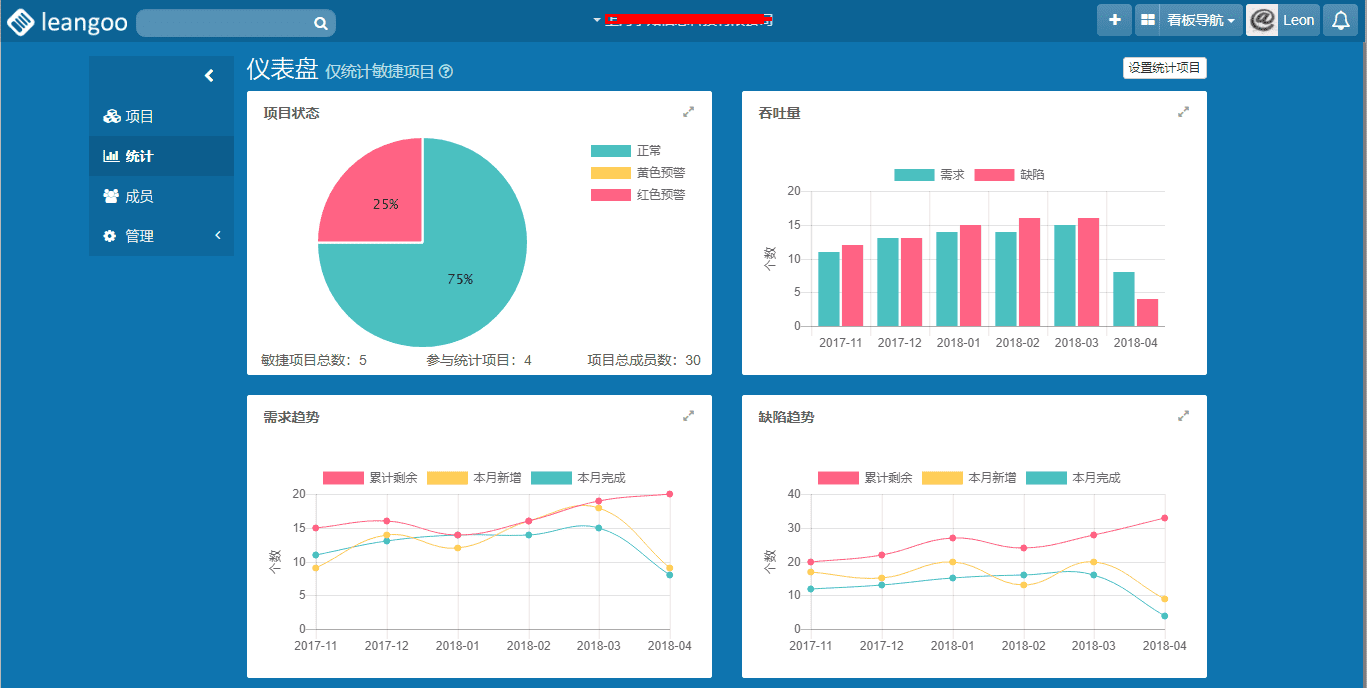The width and height of the screenshot is (1367, 688).
Task: Open the 看板导航 dropdown
Action: pyautogui.click(x=1200, y=19)
